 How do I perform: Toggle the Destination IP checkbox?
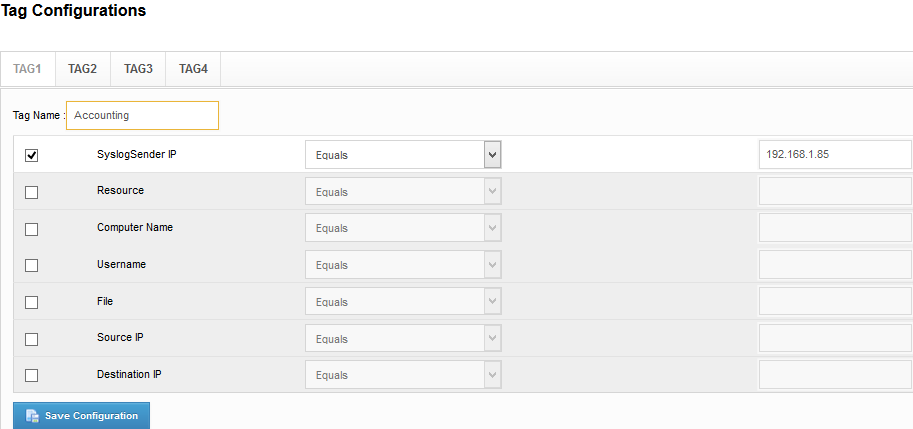pyautogui.click(x=31, y=376)
